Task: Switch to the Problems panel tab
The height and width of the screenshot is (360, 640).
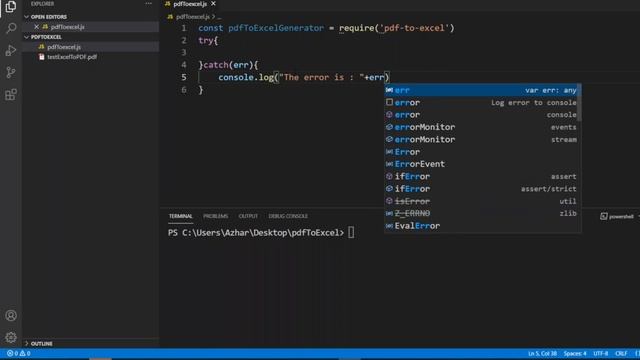Action: pyautogui.click(x=216, y=216)
